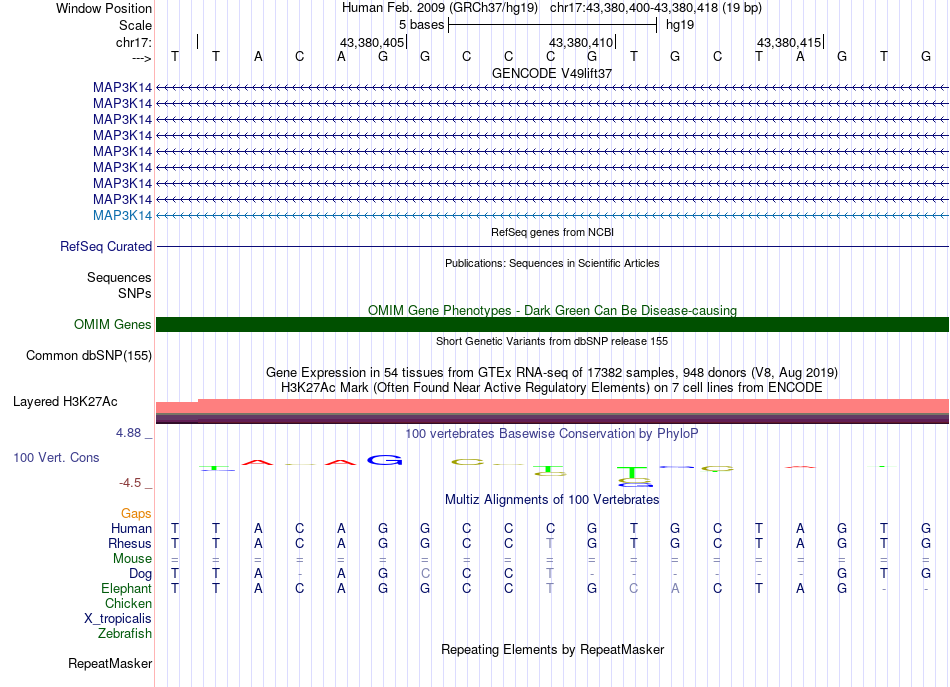This screenshot has width=950, height=687.
Task: Select the Scale track label
Action: point(135,25)
